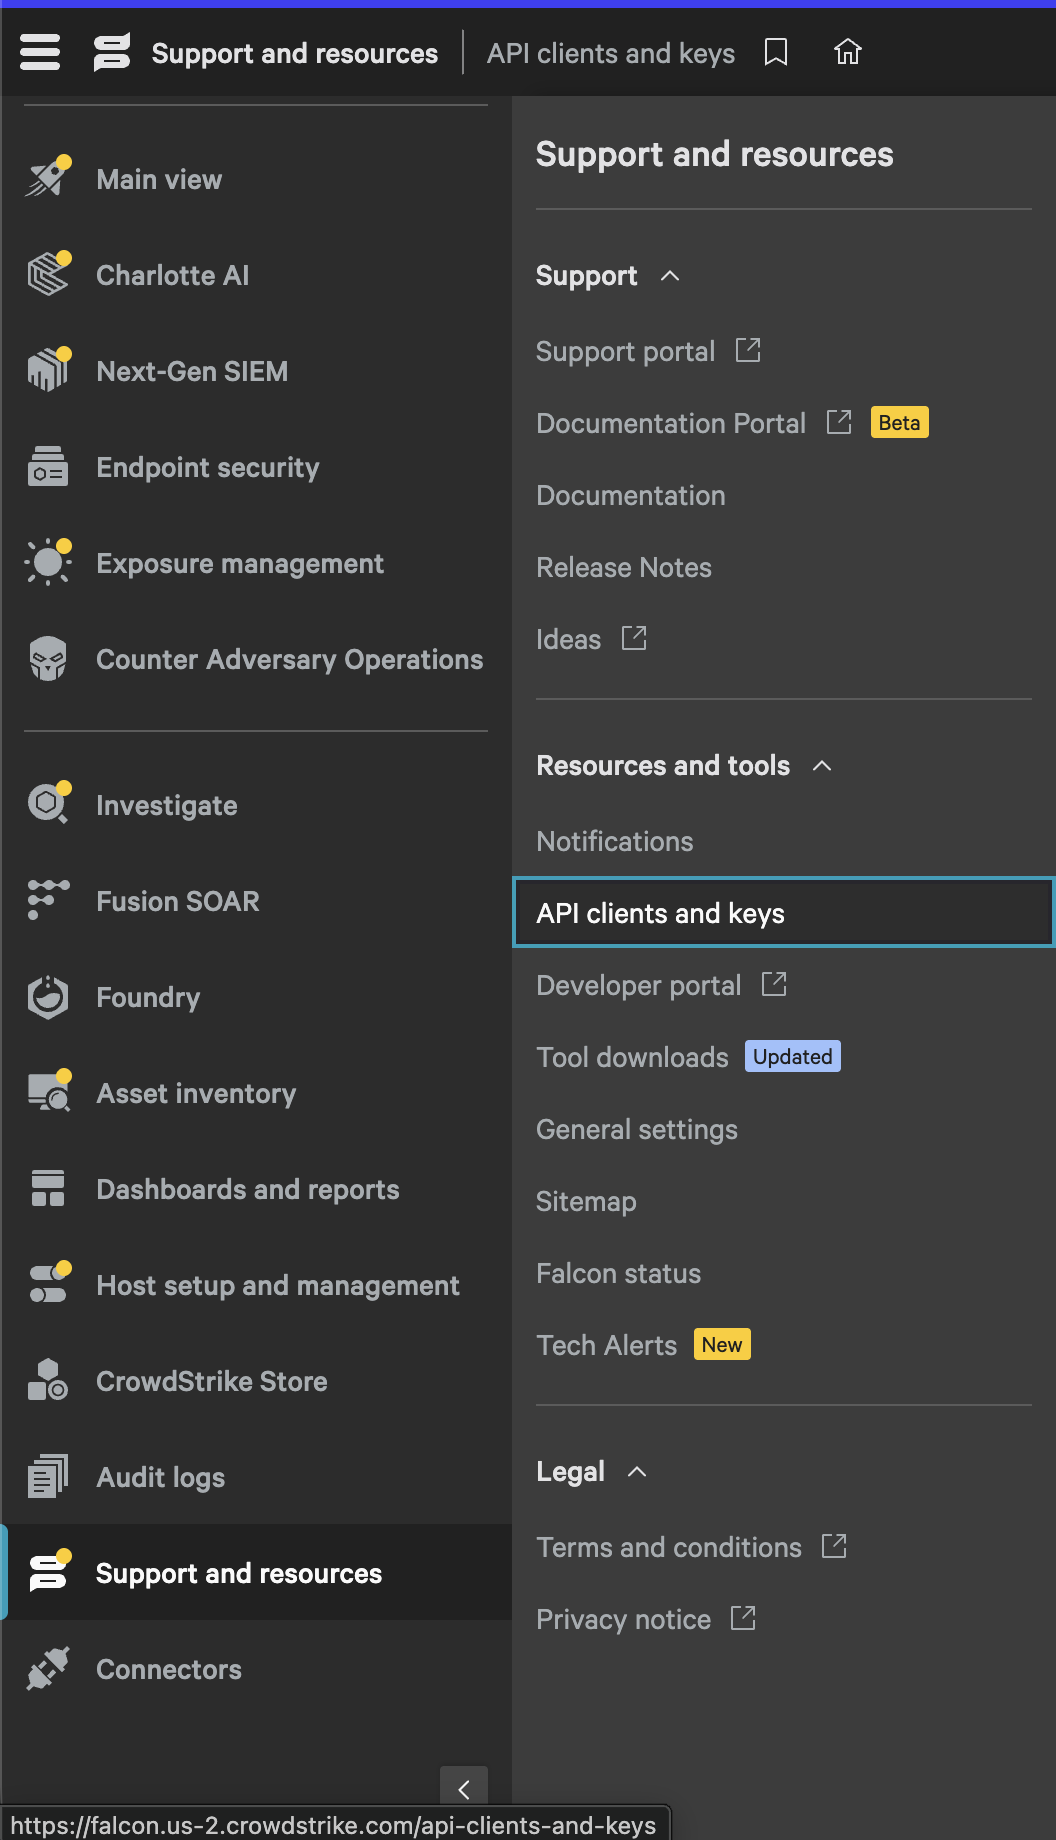Select Main view in sidebar
Image resolution: width=1056 pixels, height=1840 pixels.
pos(159,180)
